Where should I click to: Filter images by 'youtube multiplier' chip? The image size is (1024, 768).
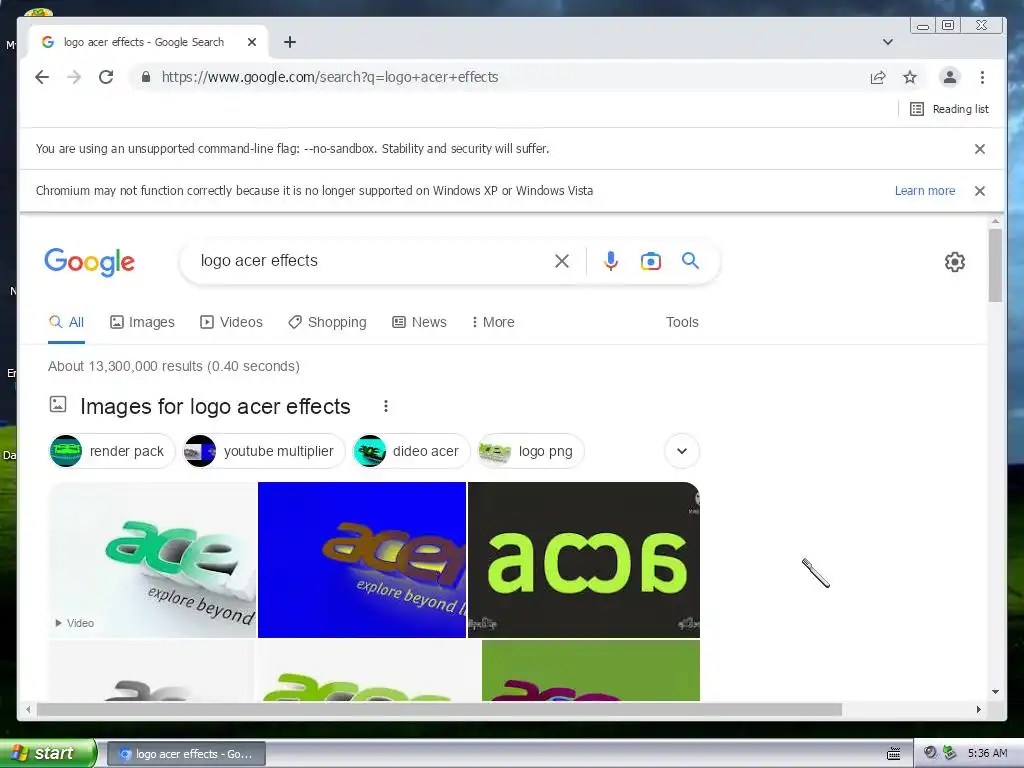264,451
